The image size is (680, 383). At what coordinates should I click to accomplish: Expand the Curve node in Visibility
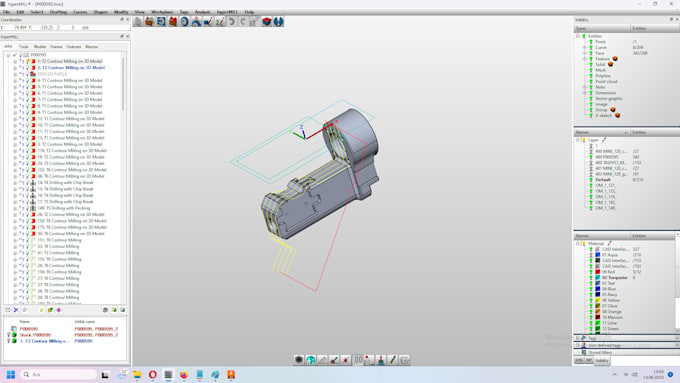[x=584, y=47]
